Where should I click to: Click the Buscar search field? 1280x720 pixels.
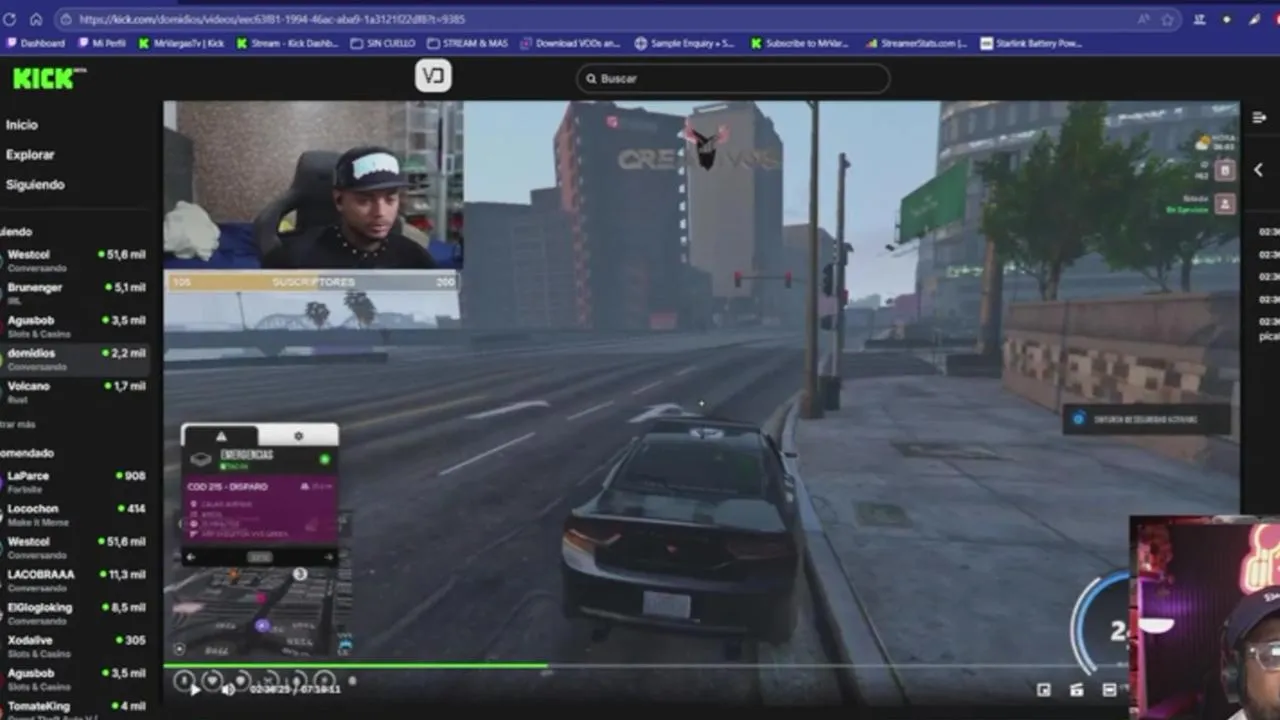732,79
